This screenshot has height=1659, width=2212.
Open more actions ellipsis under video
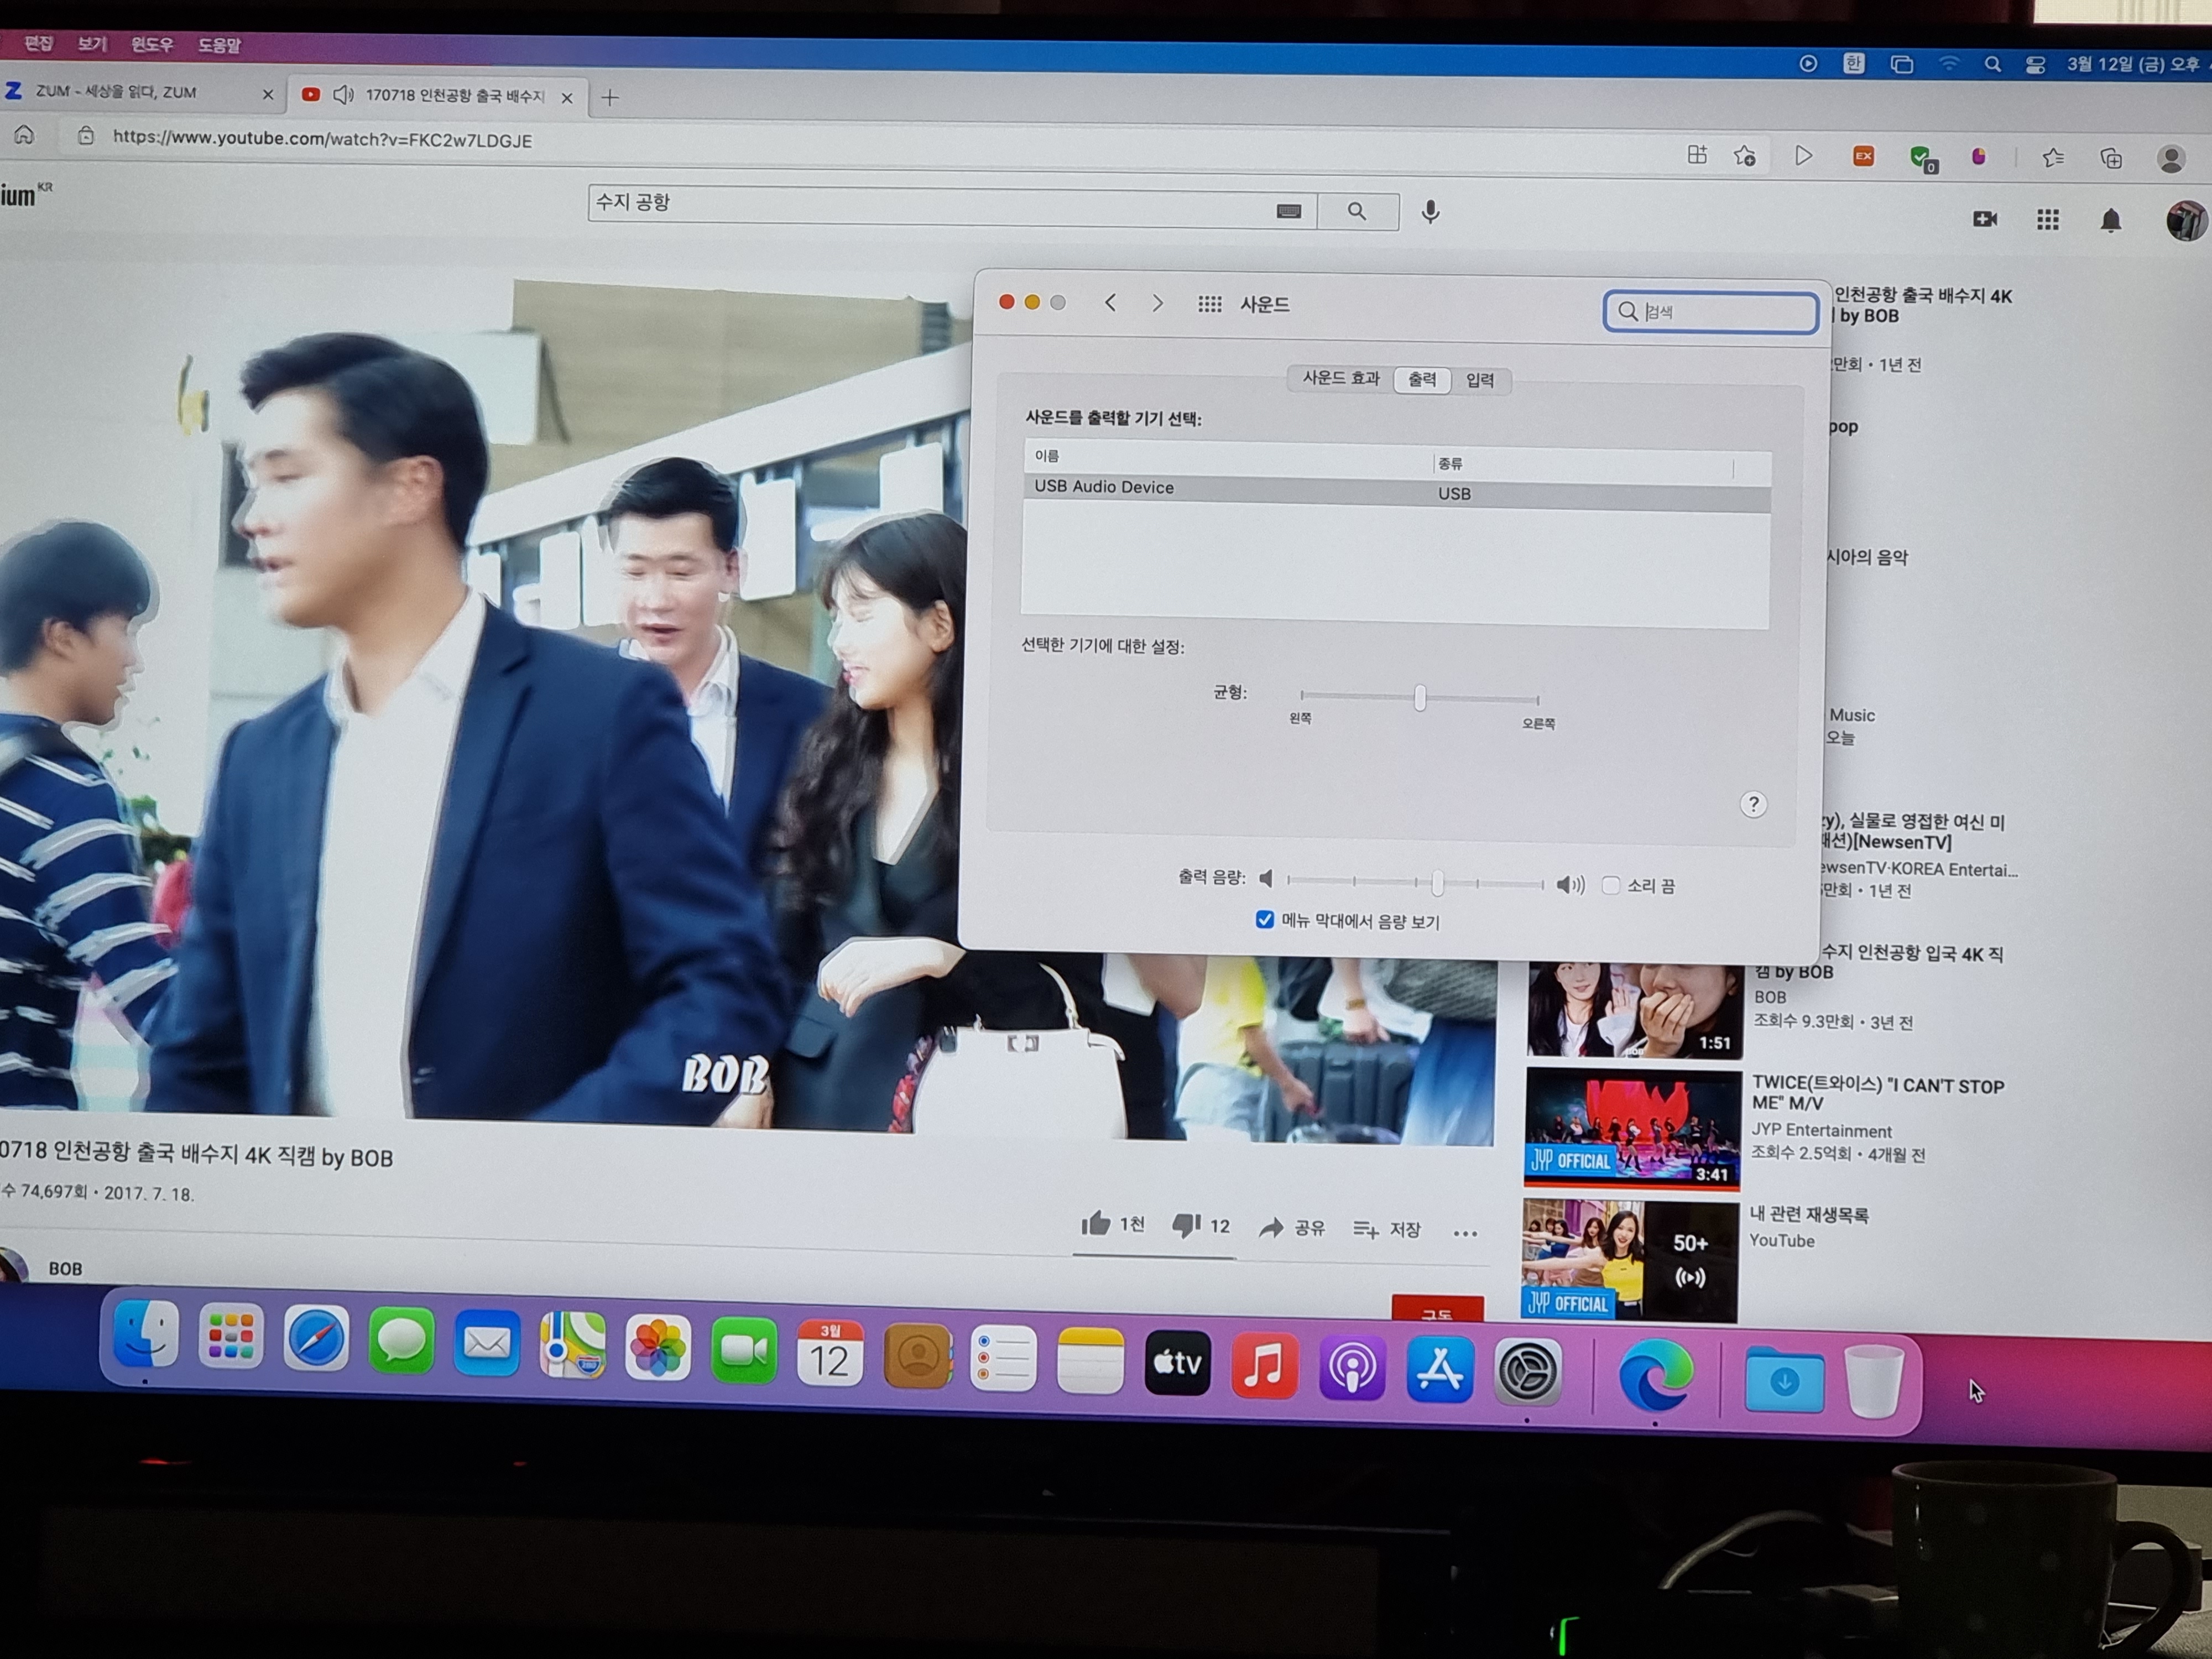click(1465, 1233)
